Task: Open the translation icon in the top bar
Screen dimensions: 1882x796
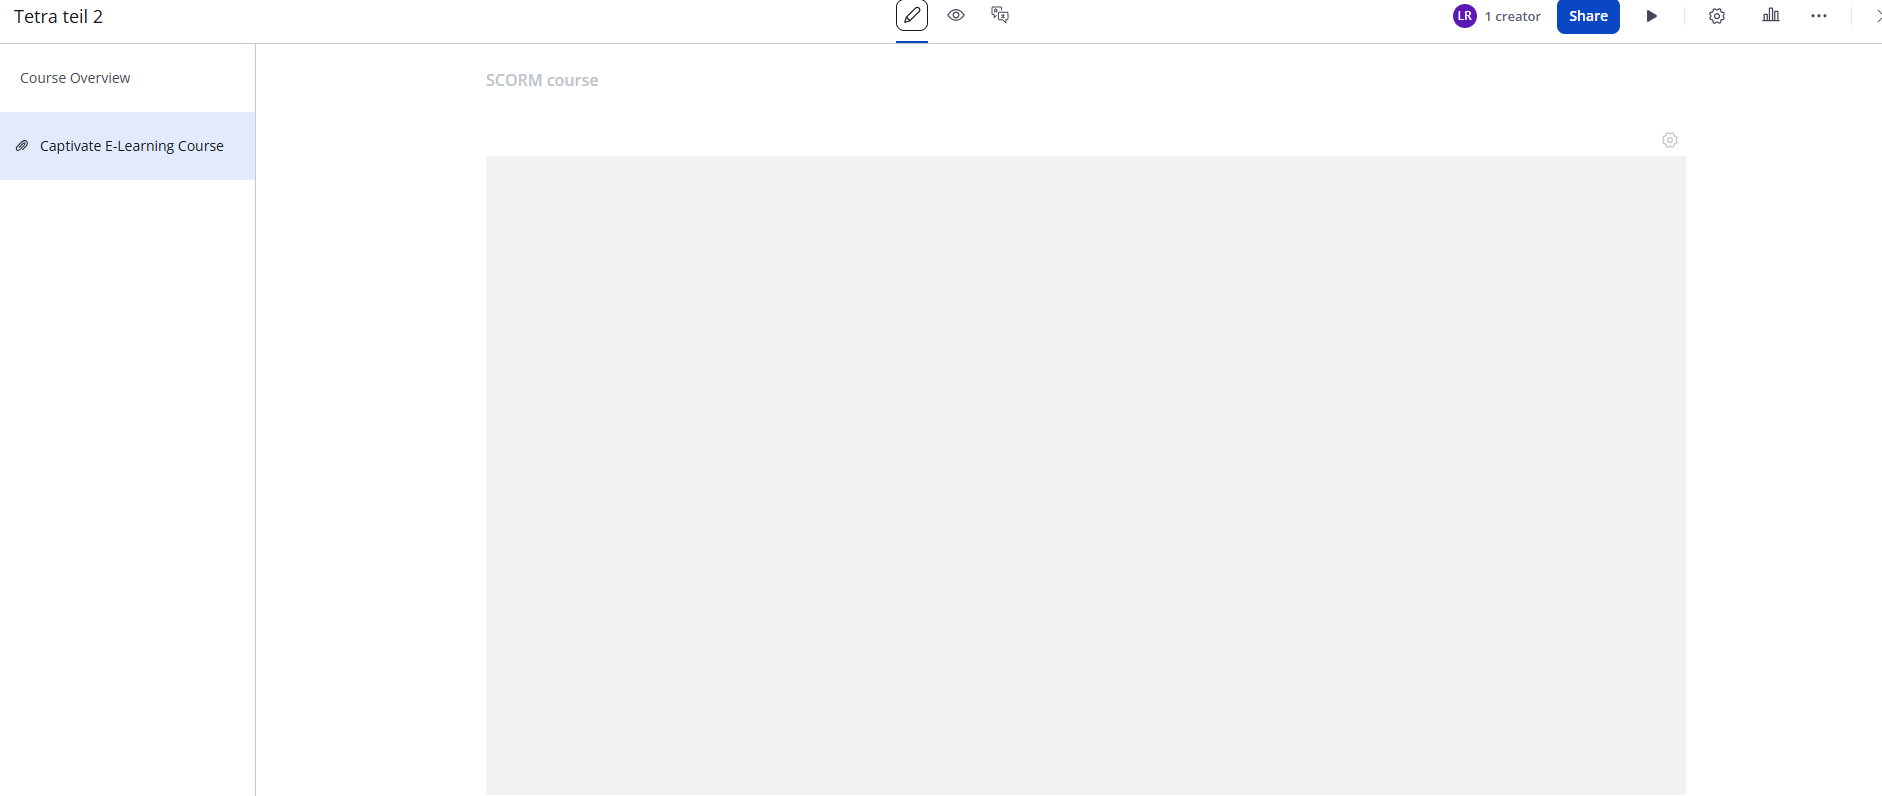Action: click(1000, 16)
